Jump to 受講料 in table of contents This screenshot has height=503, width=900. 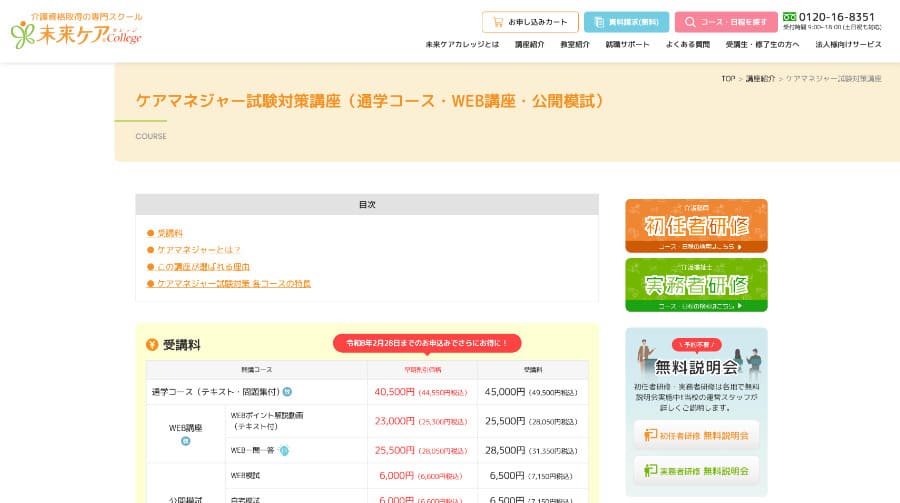169,233
